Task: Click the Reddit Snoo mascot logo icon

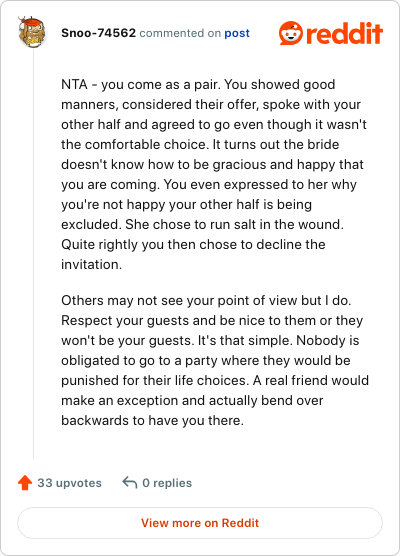Action: (x=291, y=33)
